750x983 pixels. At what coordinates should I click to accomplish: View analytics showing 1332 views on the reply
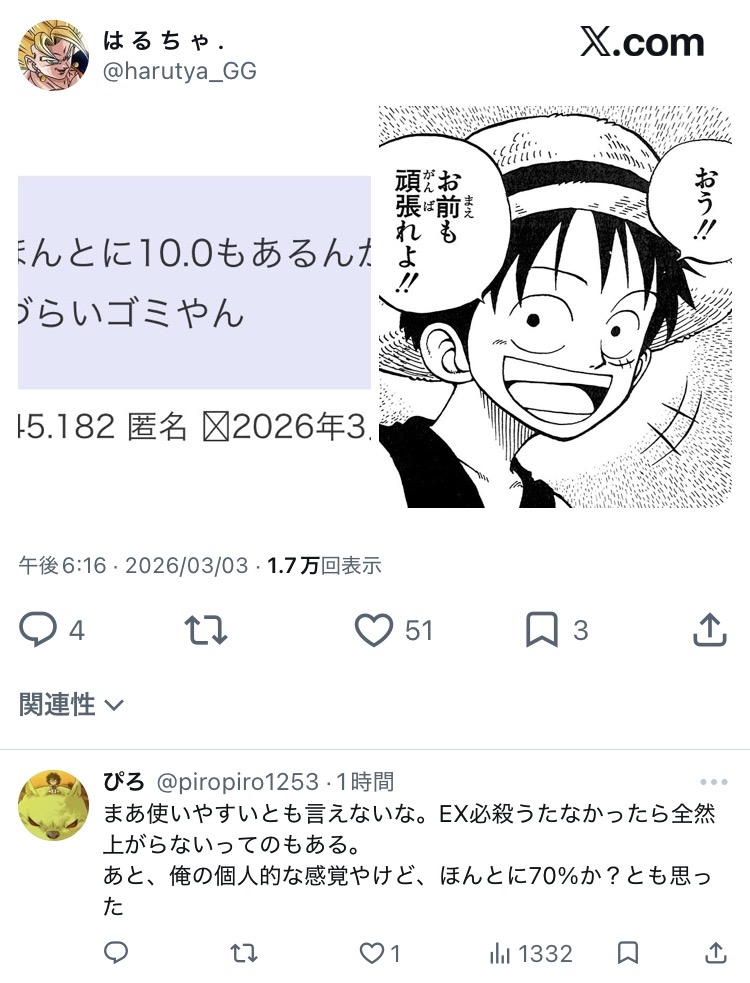click(x=531, y=954)
